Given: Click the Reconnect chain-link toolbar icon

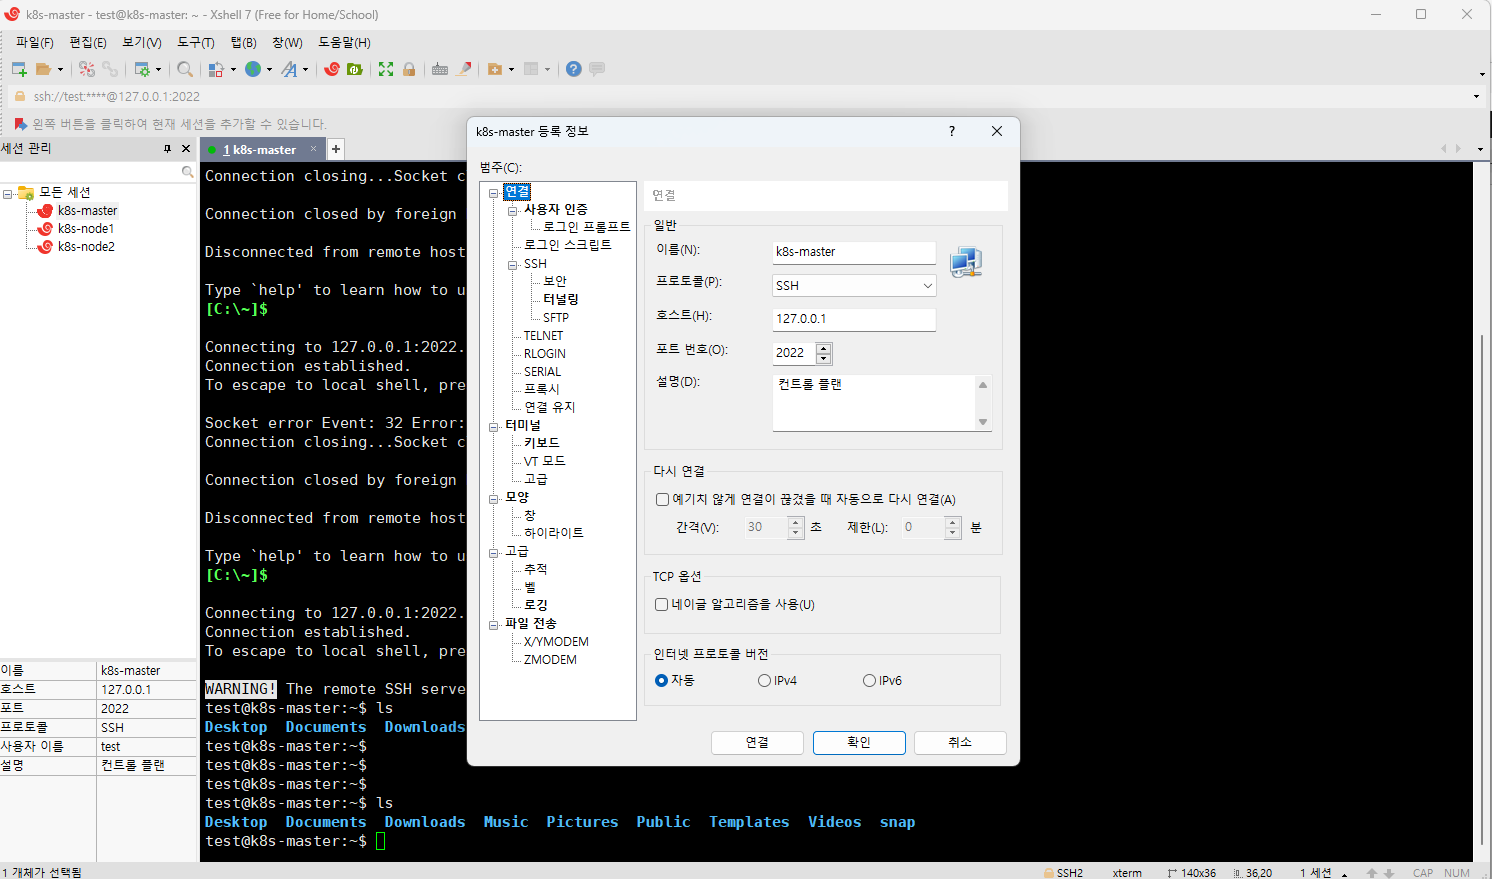Looking at the screenshot, I should pyautogui.click(x=110, y=69).
